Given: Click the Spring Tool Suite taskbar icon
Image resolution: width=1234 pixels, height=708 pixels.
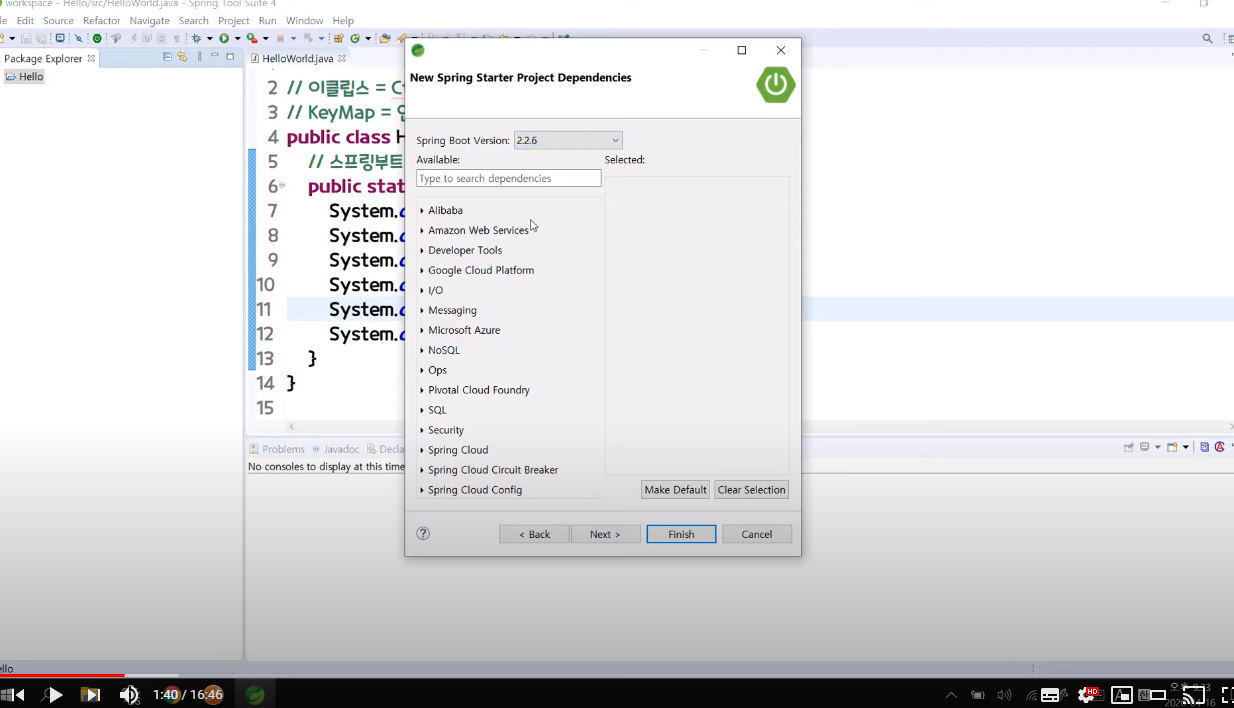Looking at the screenshot, I should (x=255, y=694).
